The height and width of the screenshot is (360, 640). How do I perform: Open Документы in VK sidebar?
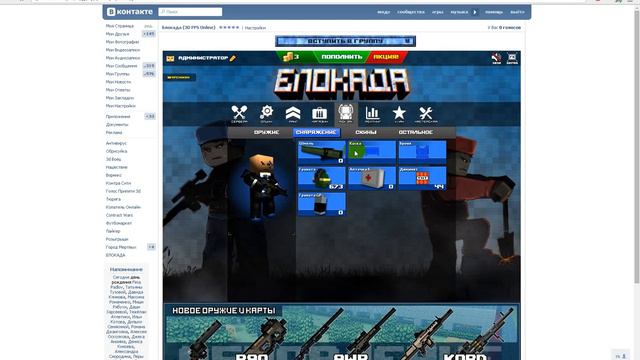click(x=117, y=124)
